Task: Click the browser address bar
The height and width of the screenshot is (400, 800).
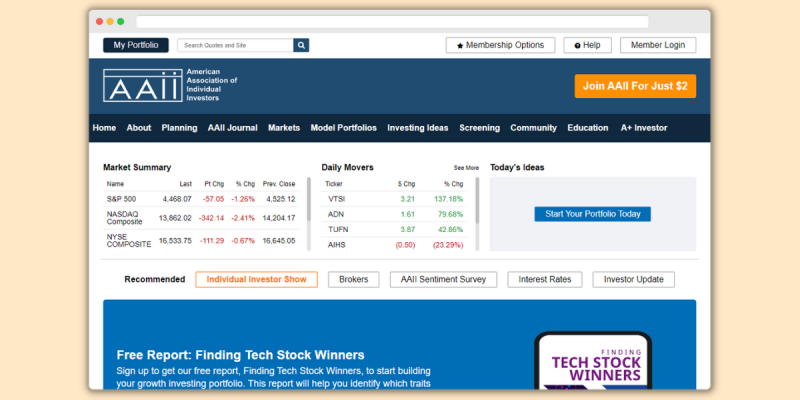Action: click(x=392, y=22)
